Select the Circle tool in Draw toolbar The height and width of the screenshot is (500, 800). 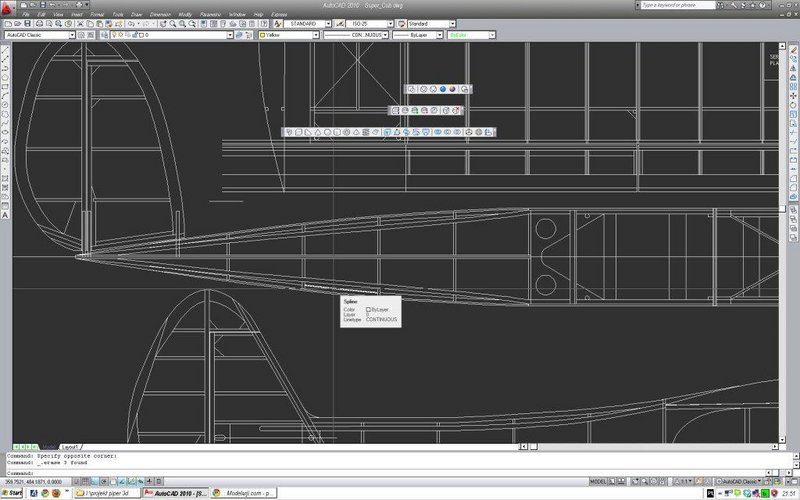pyautogui.click(x=5, y=105)
